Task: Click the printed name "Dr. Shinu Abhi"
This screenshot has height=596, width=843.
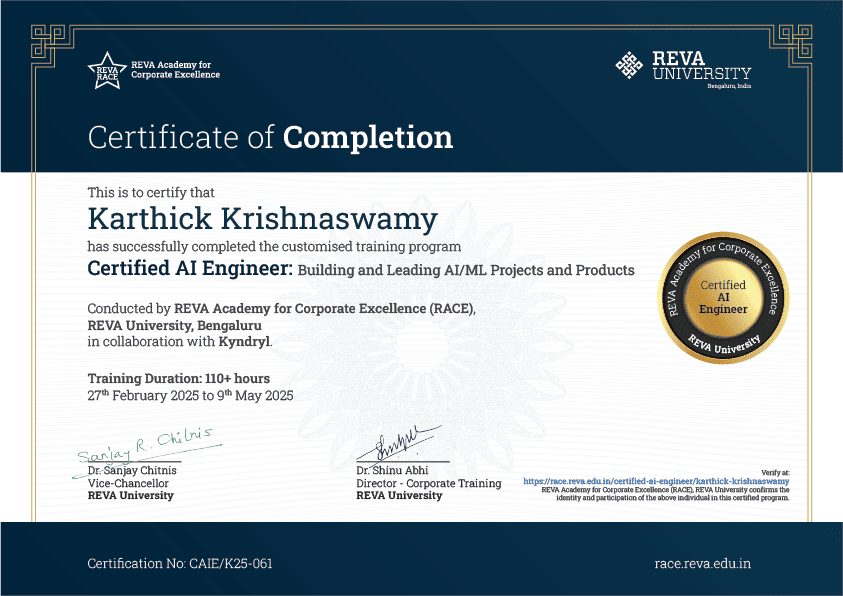Action: click(x=392, y=471)
